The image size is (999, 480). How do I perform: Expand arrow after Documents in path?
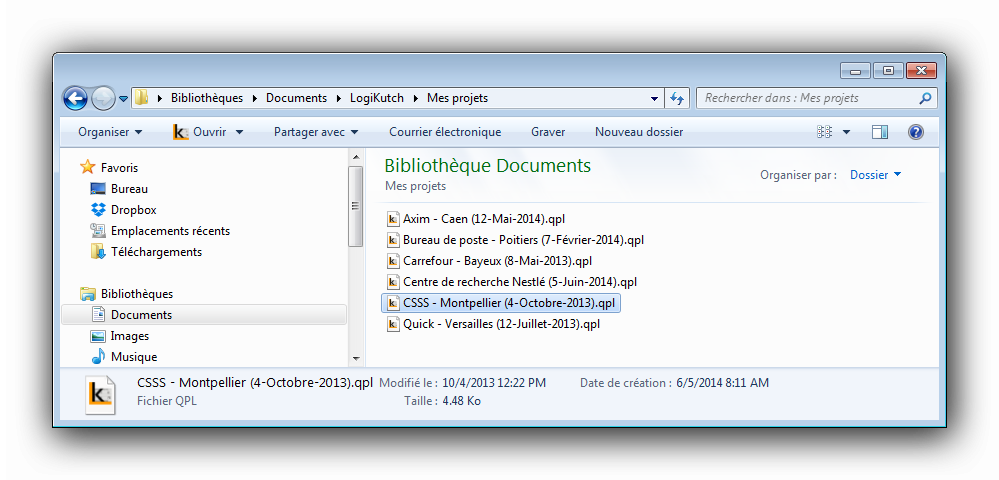(338, 98)
